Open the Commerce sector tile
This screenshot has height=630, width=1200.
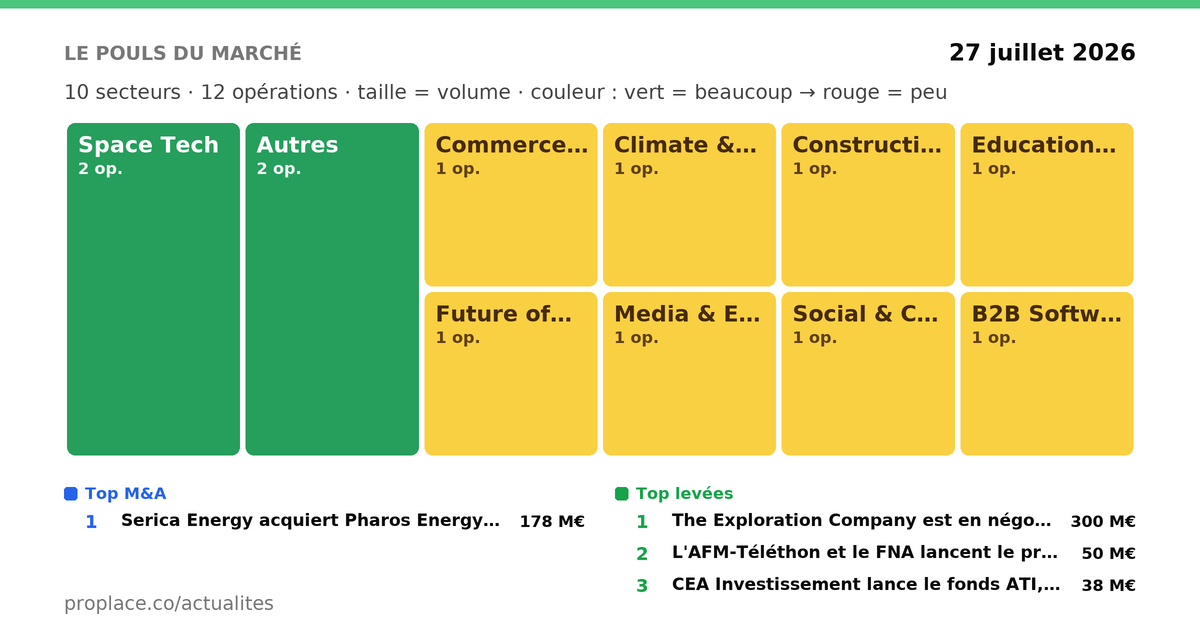(x=511, y=205)
